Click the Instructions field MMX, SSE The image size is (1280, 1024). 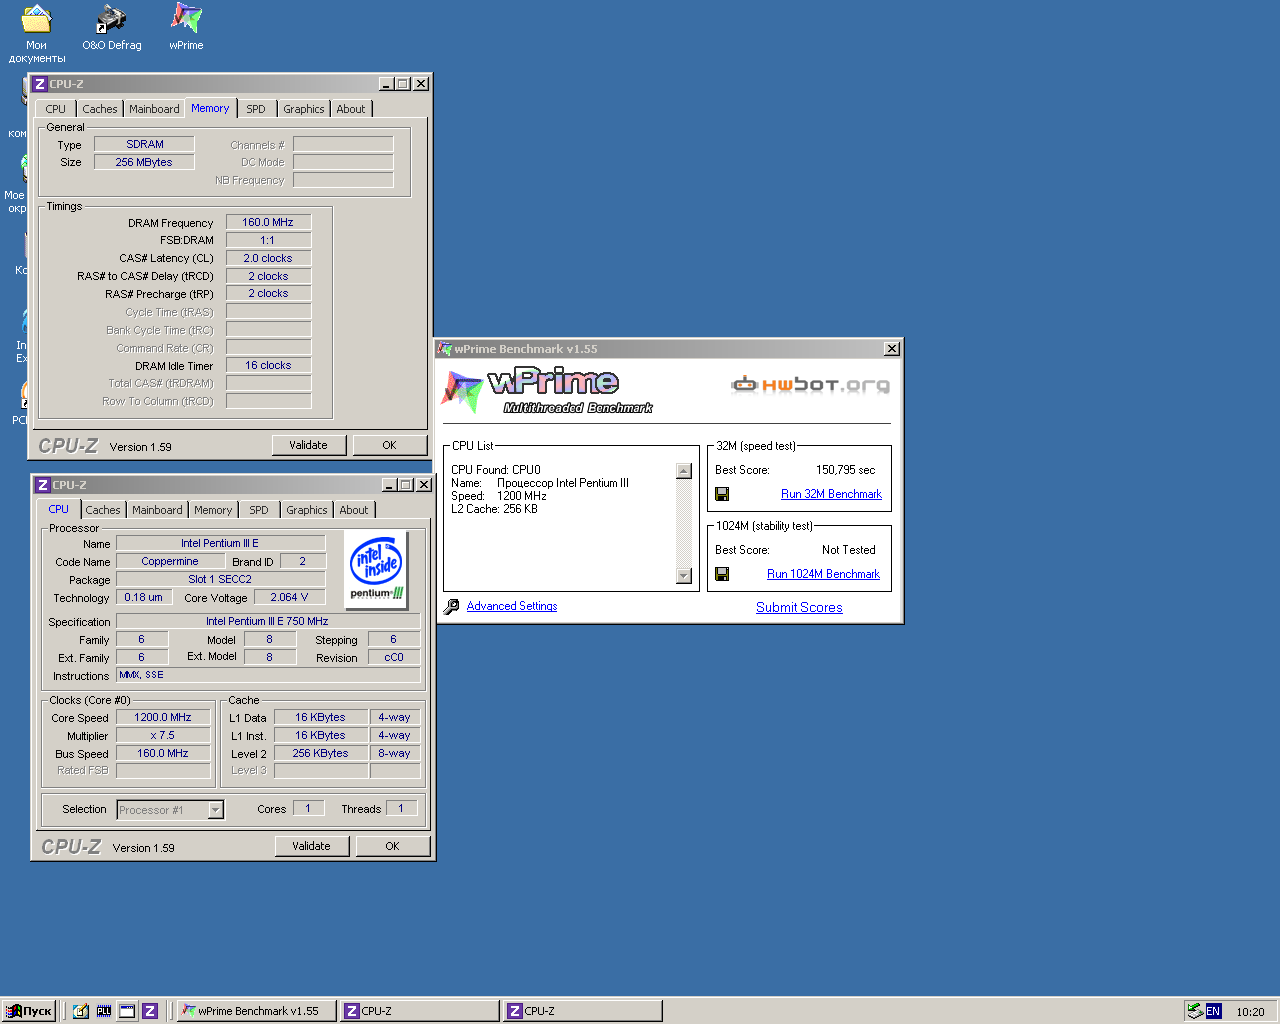point(268,675)
